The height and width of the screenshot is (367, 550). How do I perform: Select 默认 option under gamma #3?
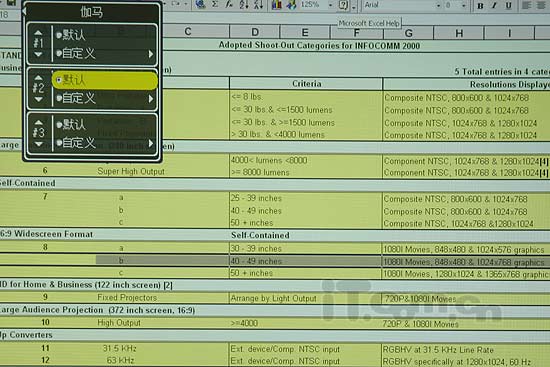[71, 124]
